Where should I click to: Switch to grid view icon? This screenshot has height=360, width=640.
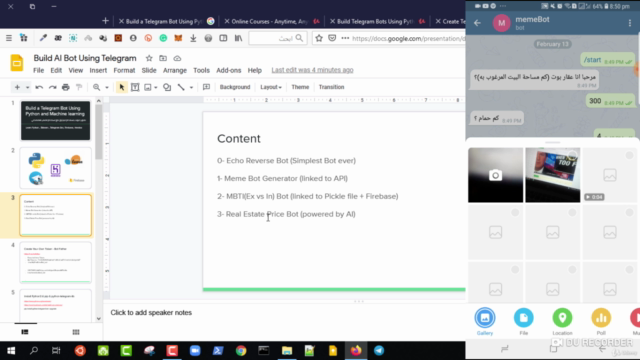pos(76,332)
